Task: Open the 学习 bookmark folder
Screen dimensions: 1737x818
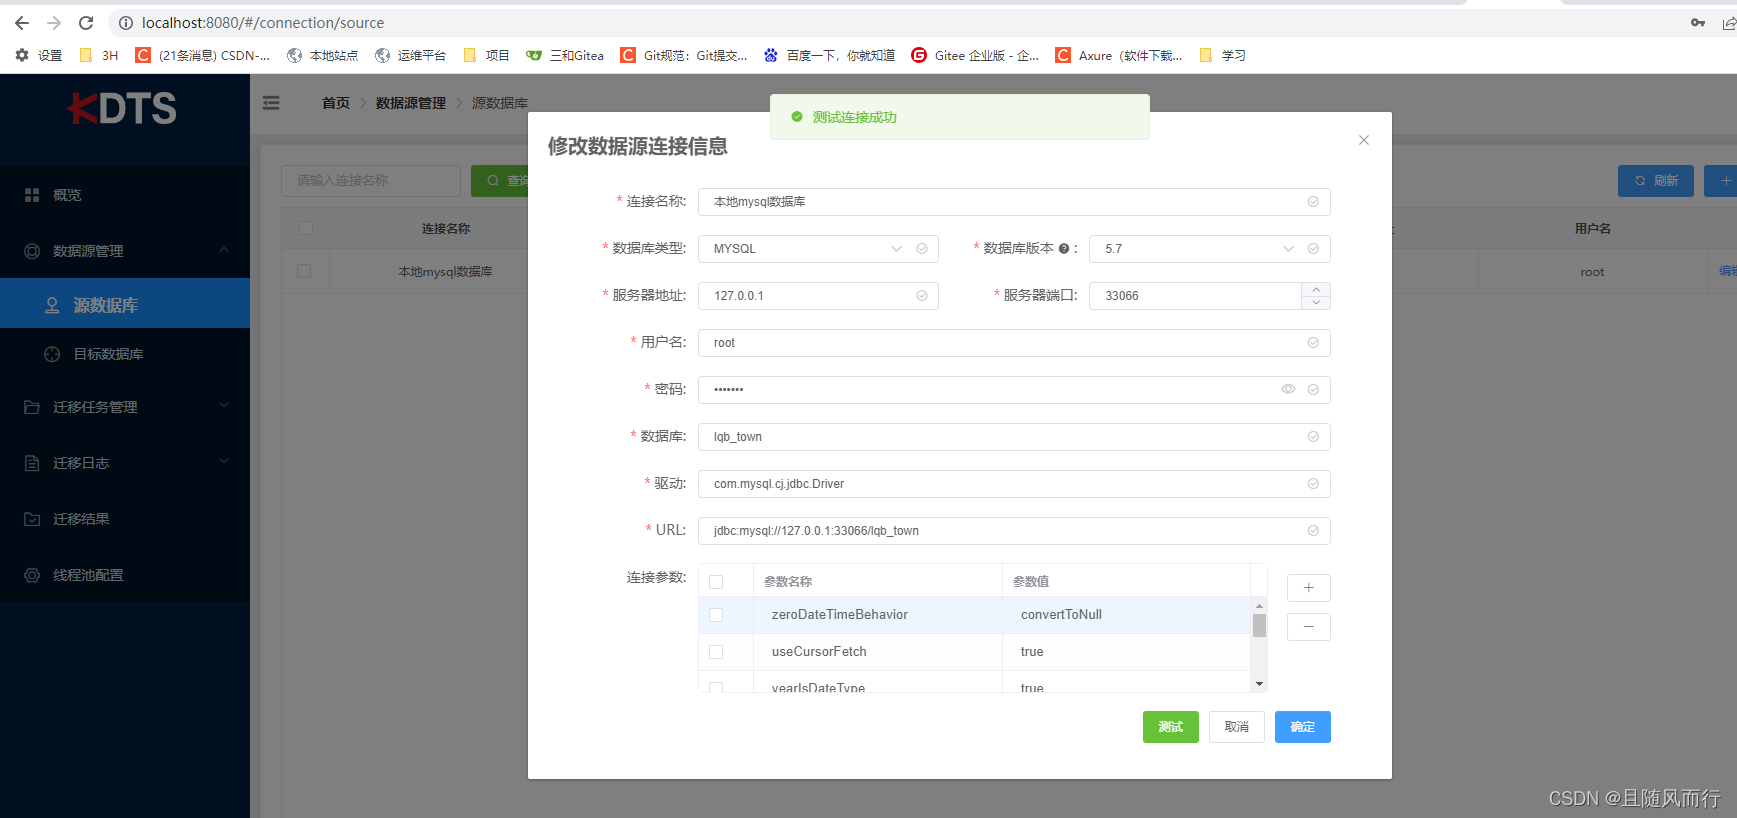Action: [x=1222, y=55]
